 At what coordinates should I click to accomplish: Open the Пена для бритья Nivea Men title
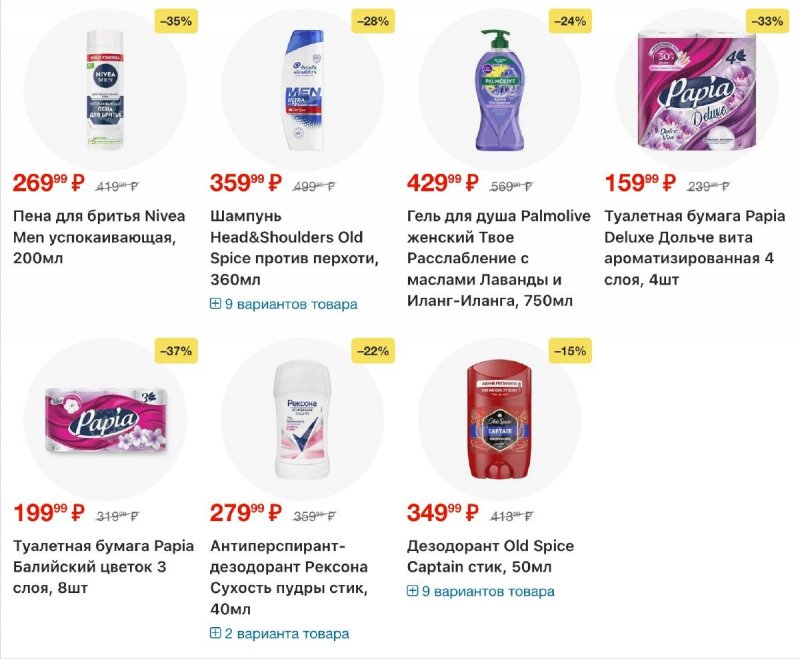[99, 237]
